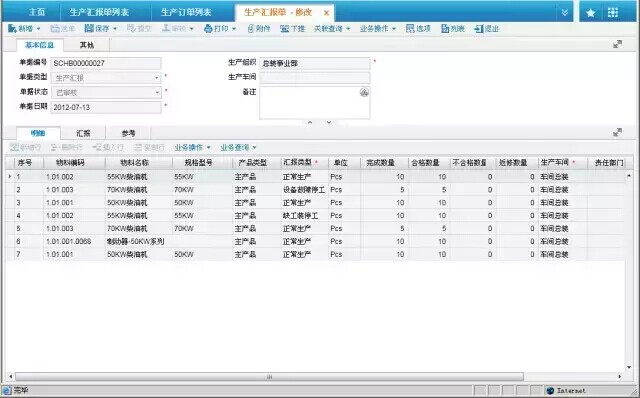The image size is (640, 398).
Task: Switch to the 生产订单列表 tab
Action: pos(186,12)
